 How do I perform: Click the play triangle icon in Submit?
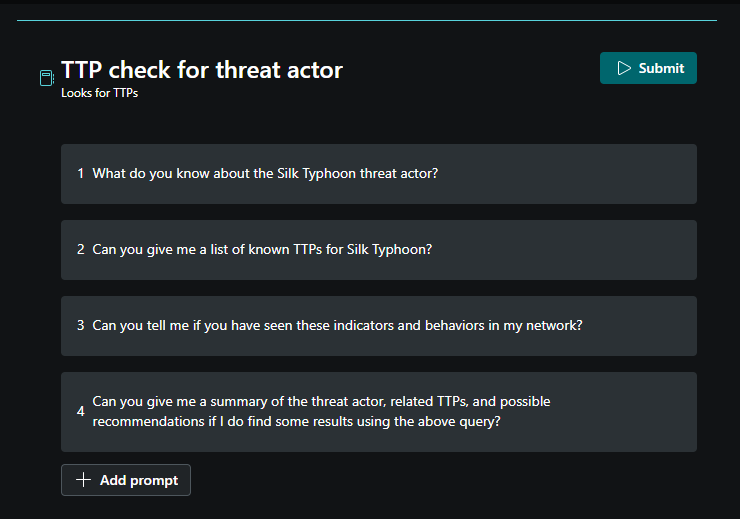tap(624, 68)
